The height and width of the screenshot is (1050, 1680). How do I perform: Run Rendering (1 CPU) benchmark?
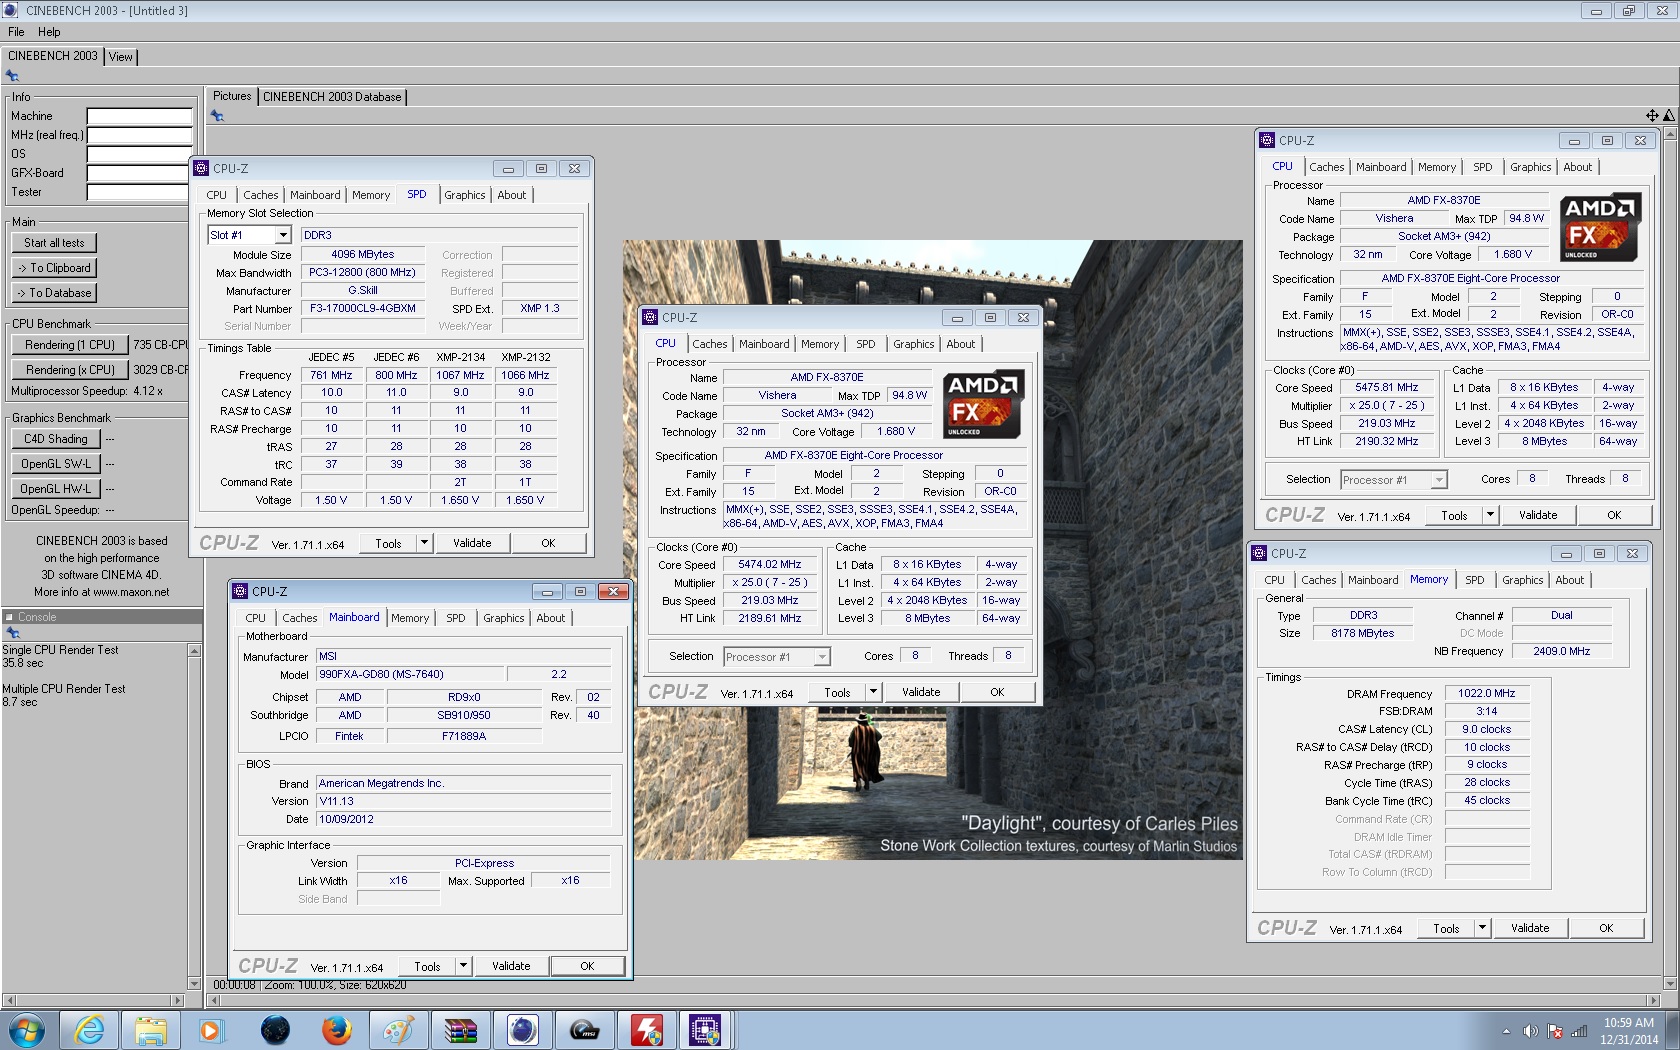[70, 345]
